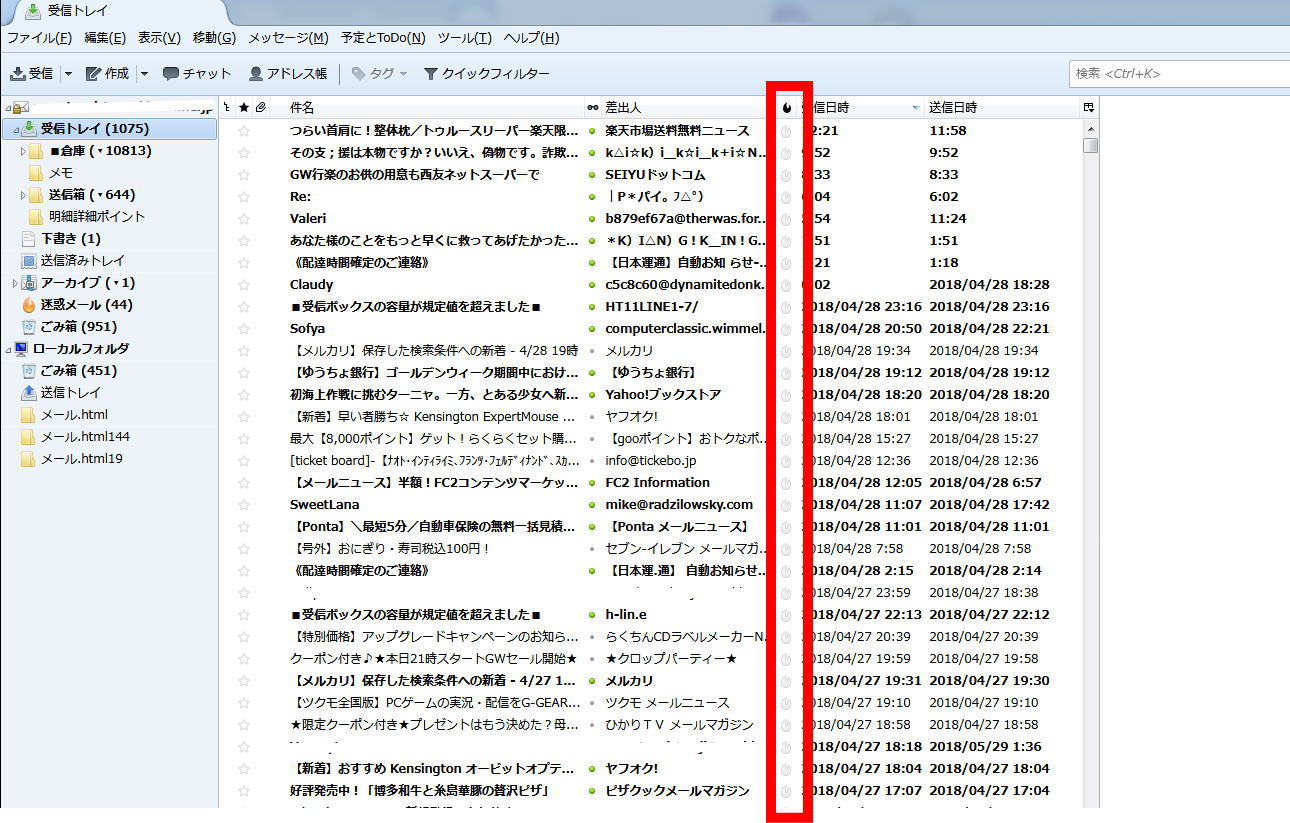The image size is (1290, 823).
Task: Toggle read status of info@tickebo.jp message
Action: click(592, 460)
